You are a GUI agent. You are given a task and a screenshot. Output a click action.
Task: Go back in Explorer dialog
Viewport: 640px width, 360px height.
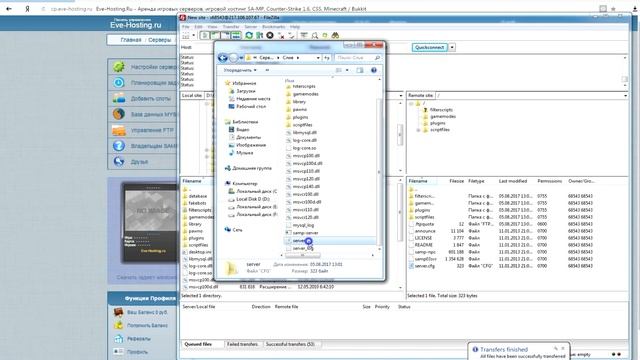tap(222, 58)
